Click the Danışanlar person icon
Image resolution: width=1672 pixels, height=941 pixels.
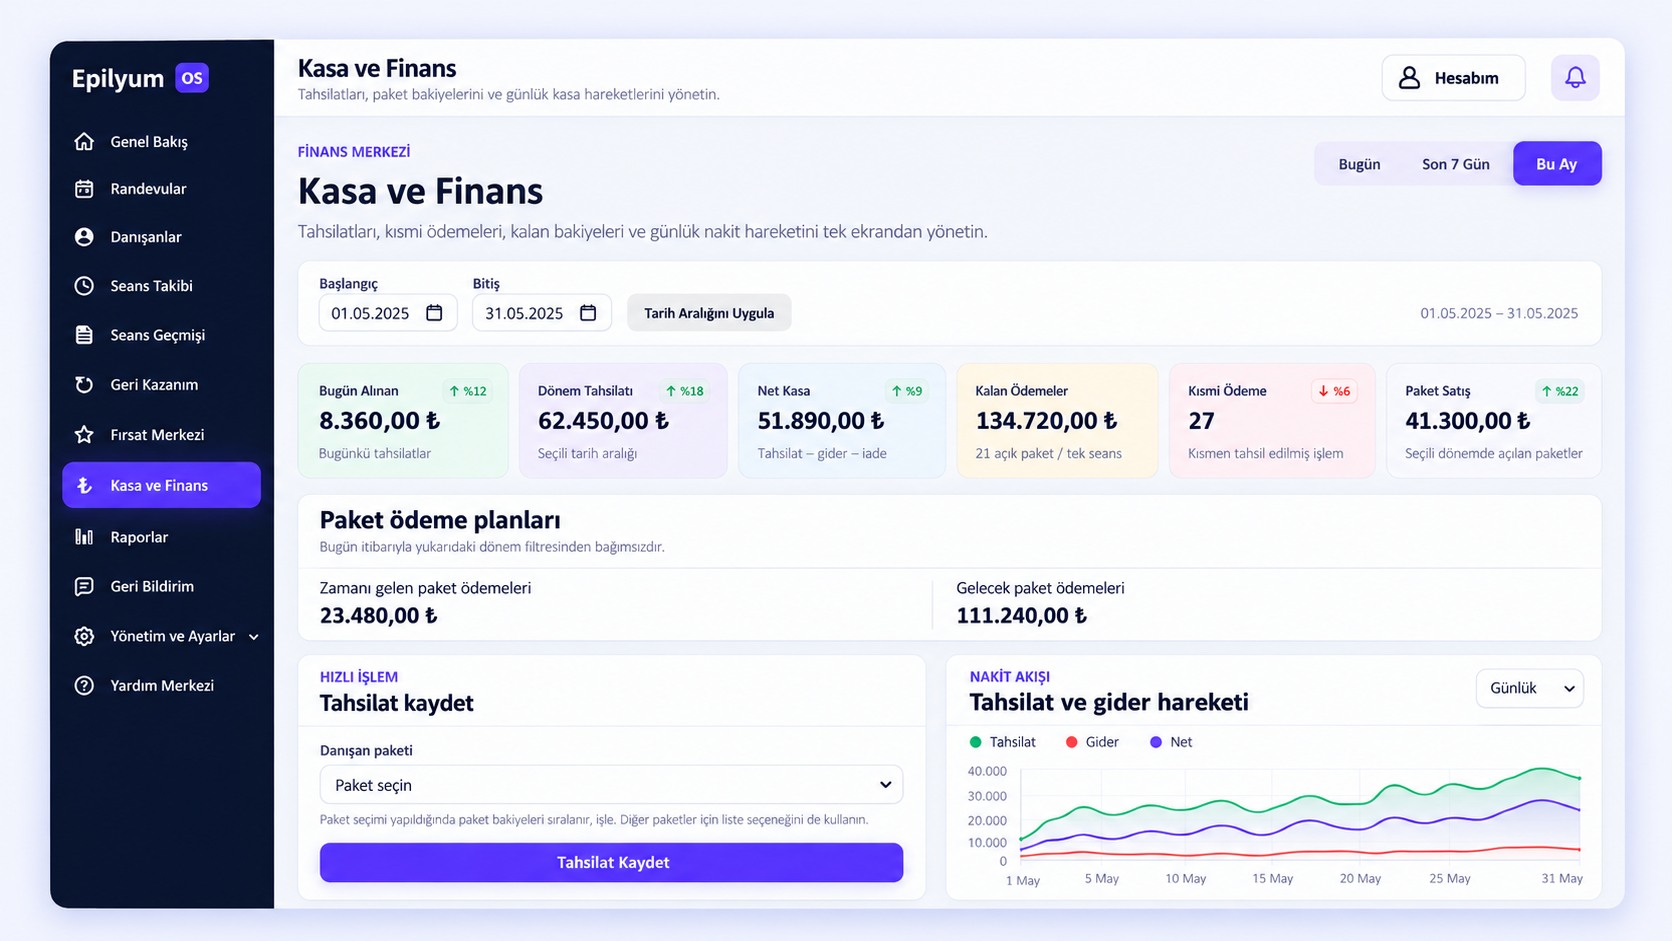(x=84, y=237)
